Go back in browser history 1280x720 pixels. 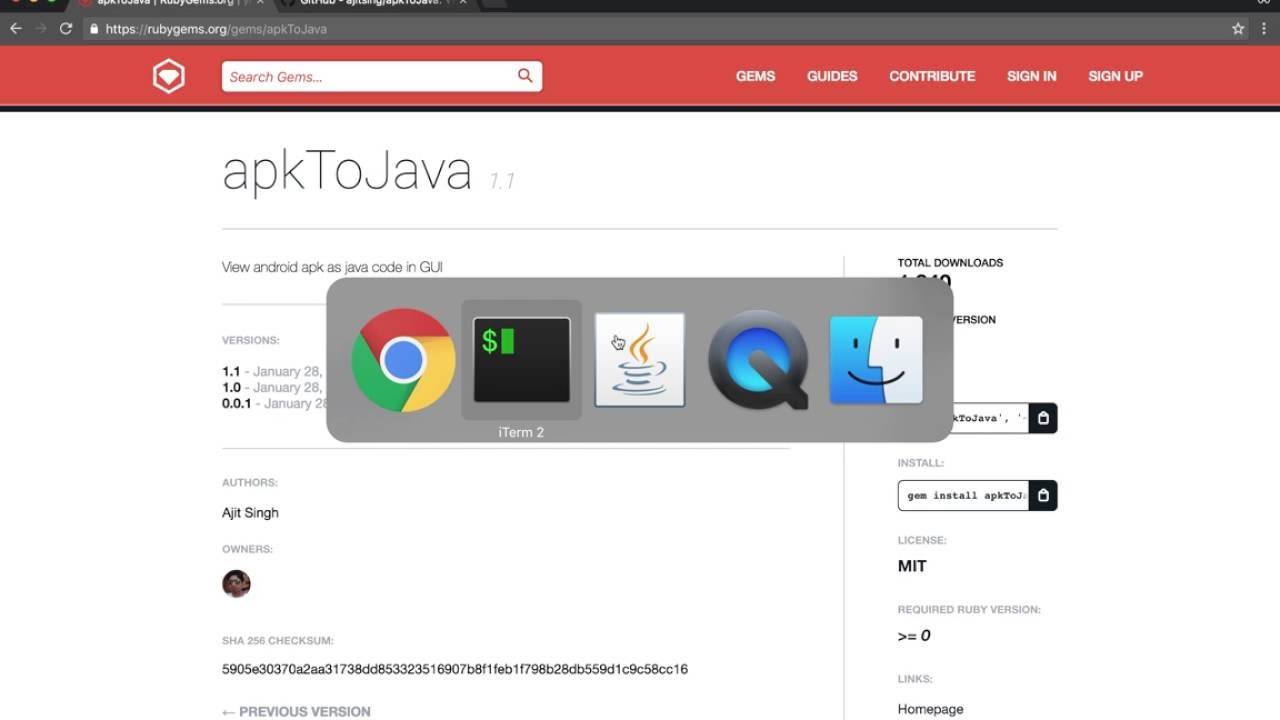16,29
